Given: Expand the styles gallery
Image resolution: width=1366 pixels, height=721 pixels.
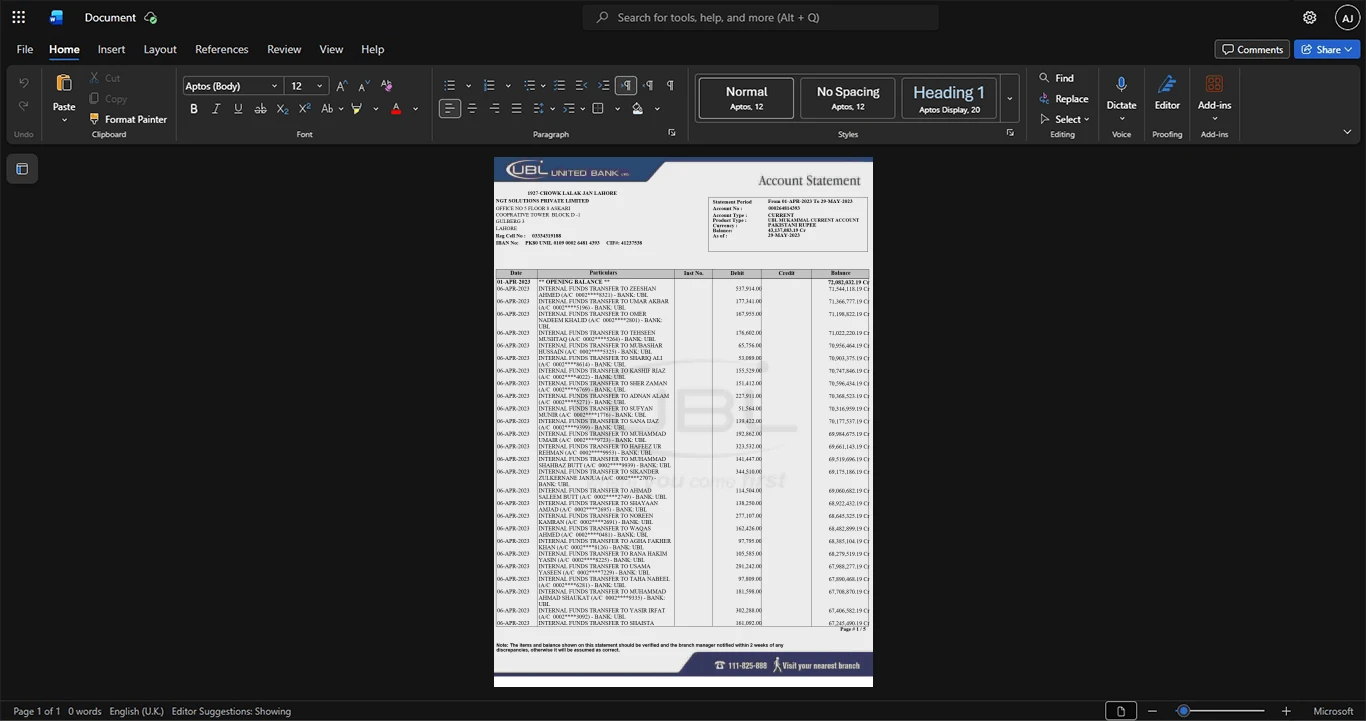Looking at the screenshot, I should [1009, 99].
